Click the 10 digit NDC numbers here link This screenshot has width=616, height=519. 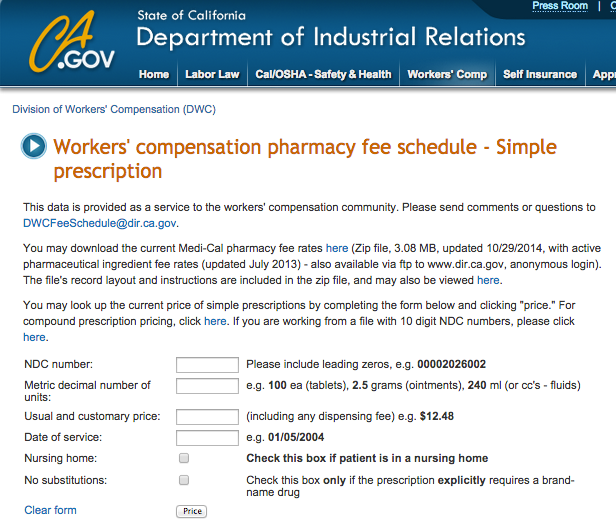coord(34,337)
